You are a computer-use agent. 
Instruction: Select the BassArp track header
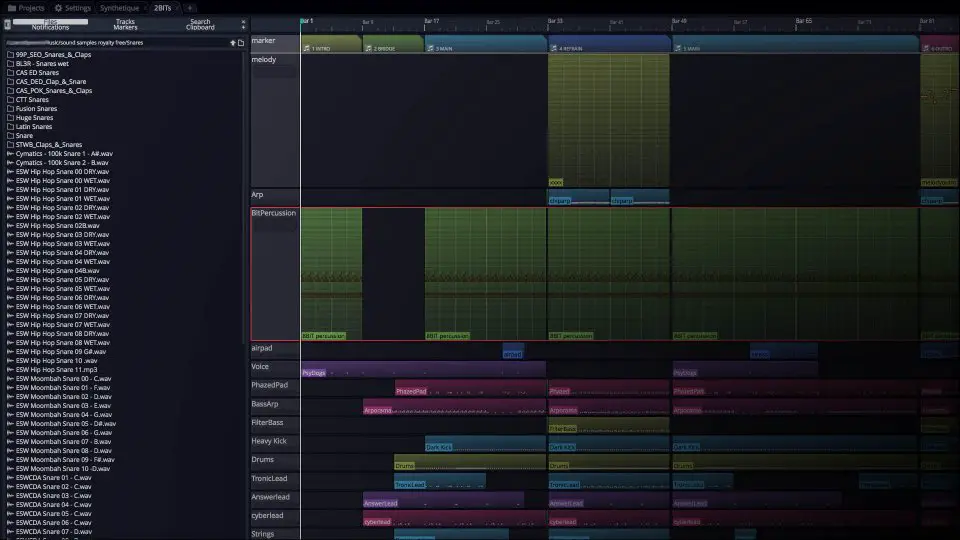[x=274, y=405]
